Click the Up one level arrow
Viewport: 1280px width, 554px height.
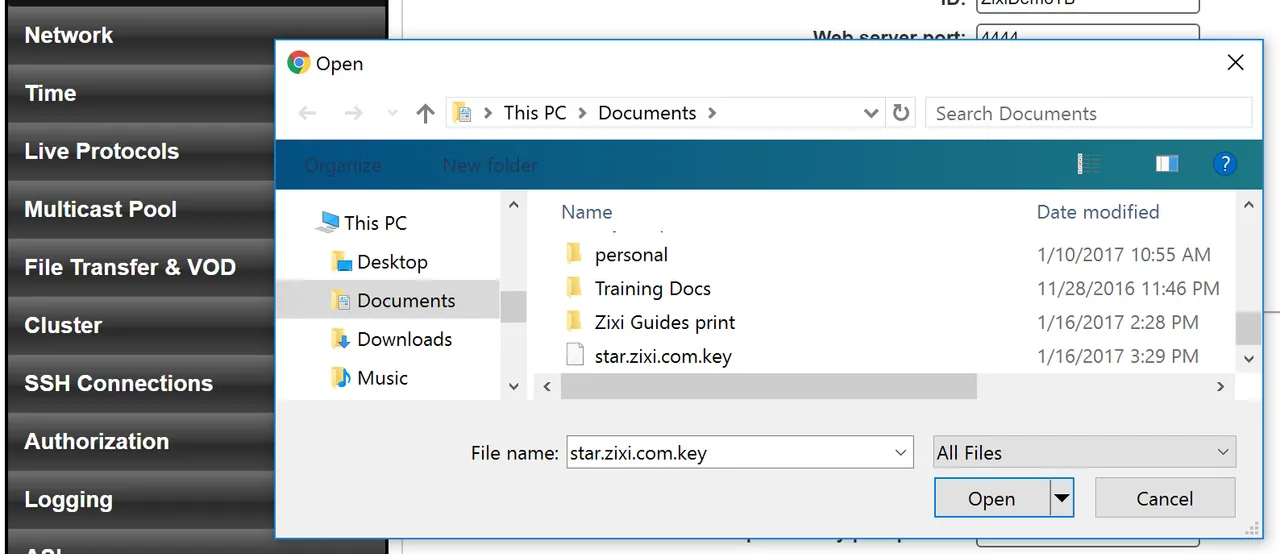(x=425, y=114)
